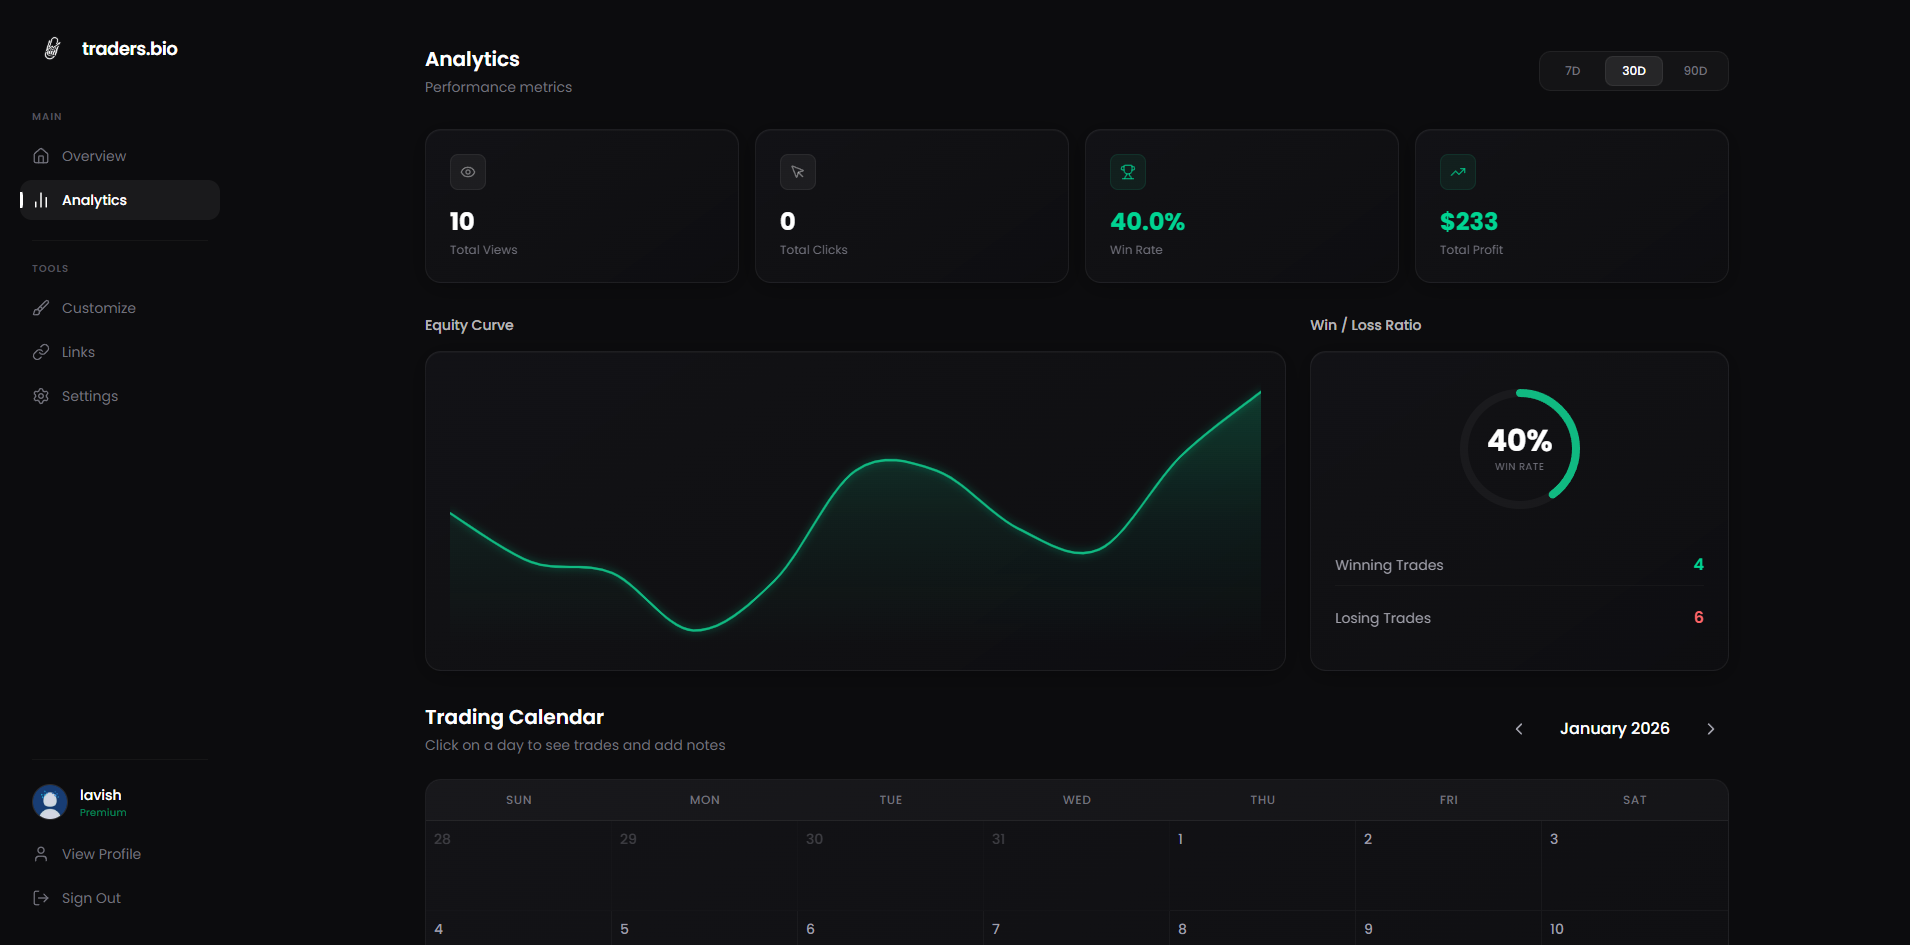Click the eye icon on Total Views card

coord(467,172)
